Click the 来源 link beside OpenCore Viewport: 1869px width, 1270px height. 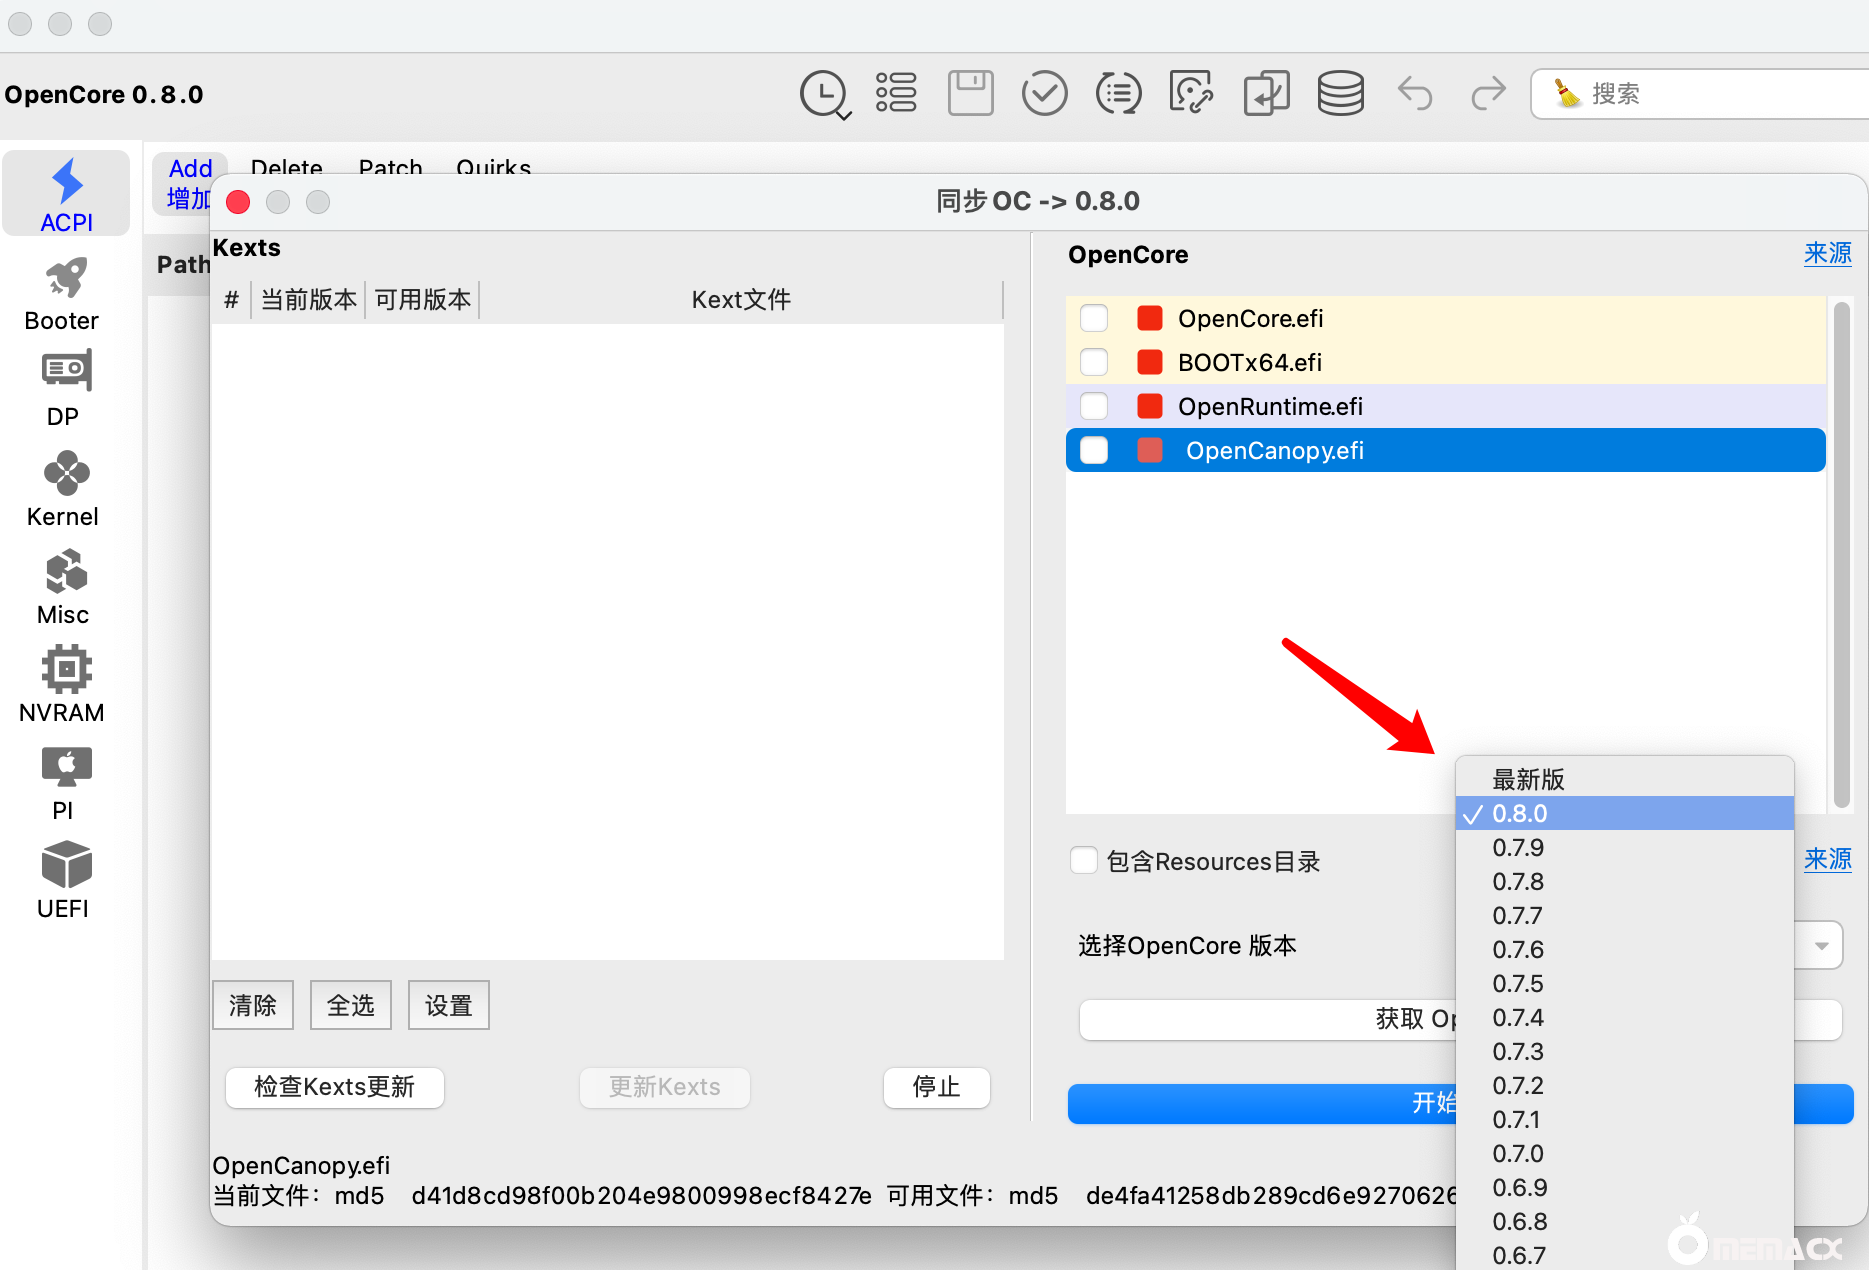(1827, 254)
